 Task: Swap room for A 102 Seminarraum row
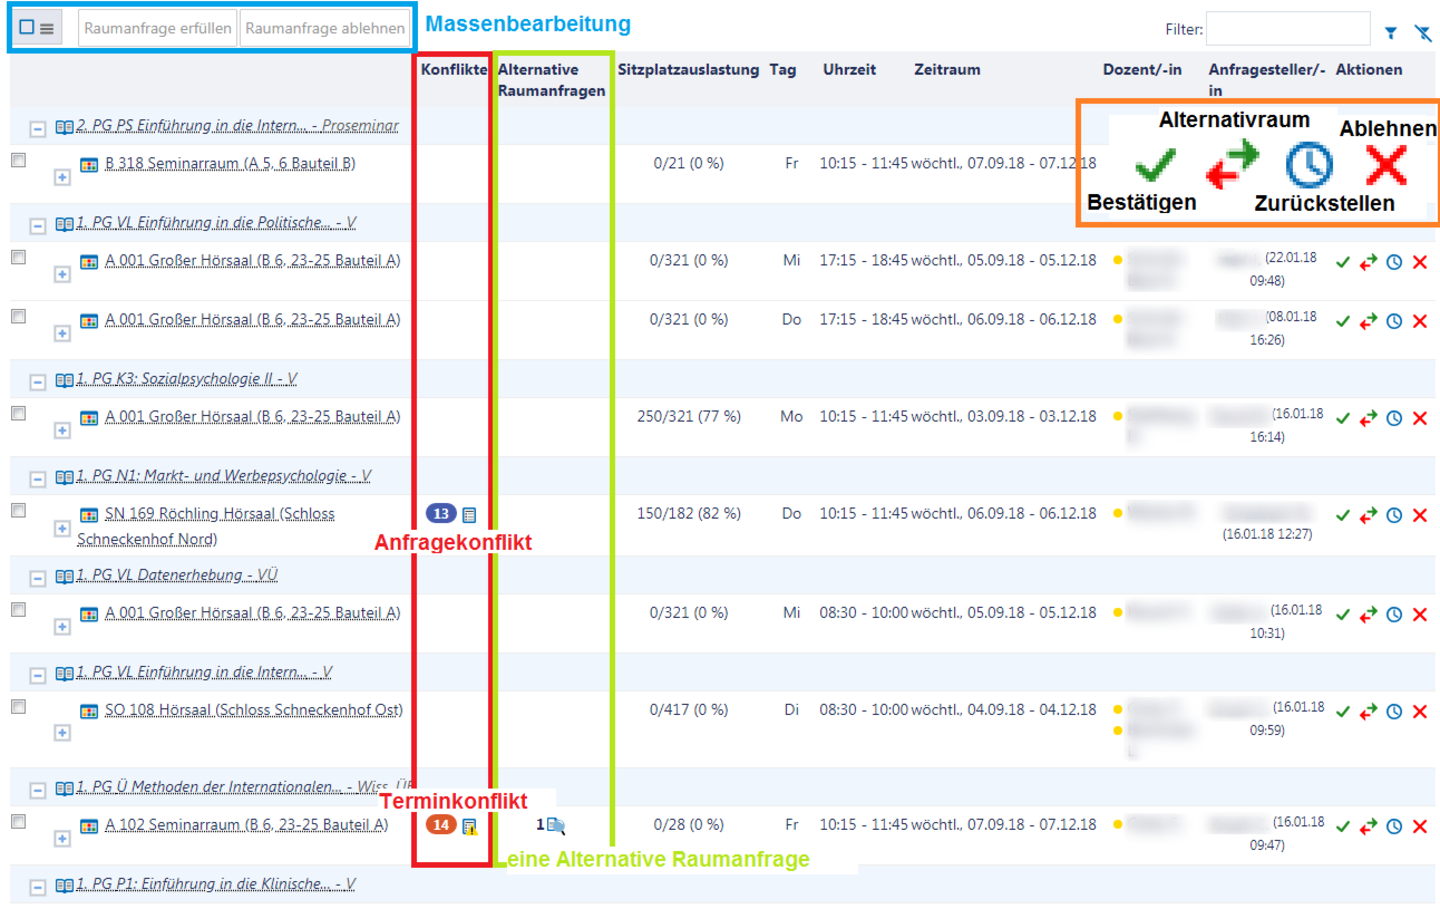[1368, 826]
